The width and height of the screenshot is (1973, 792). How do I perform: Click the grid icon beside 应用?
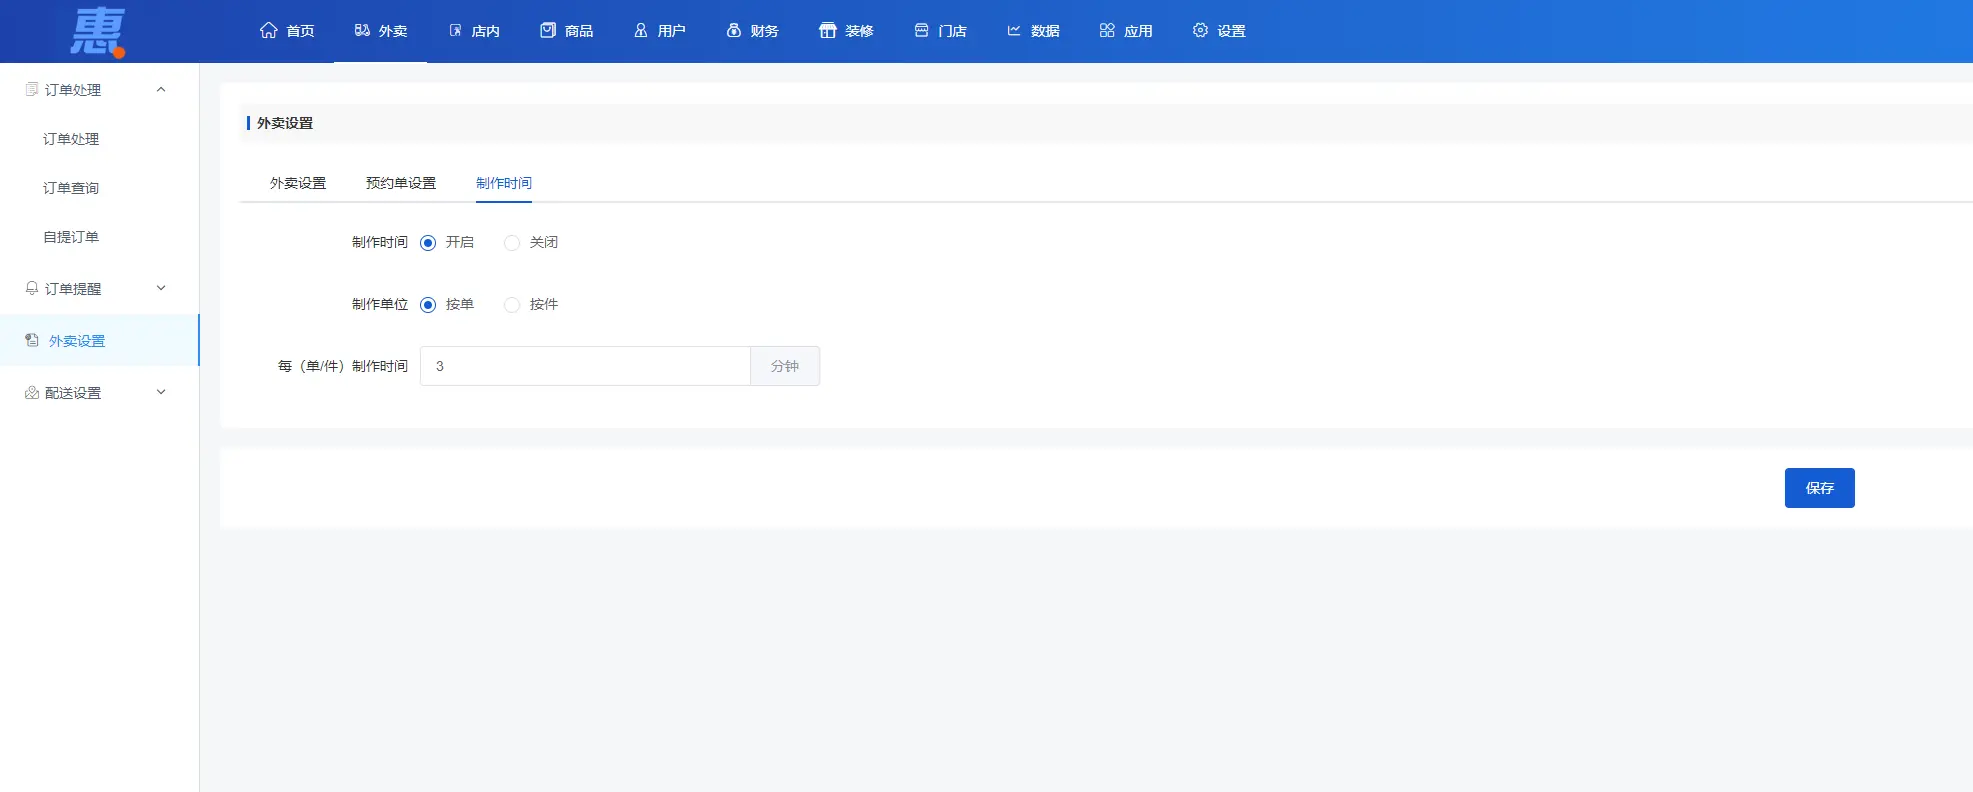click(1107, 30)
